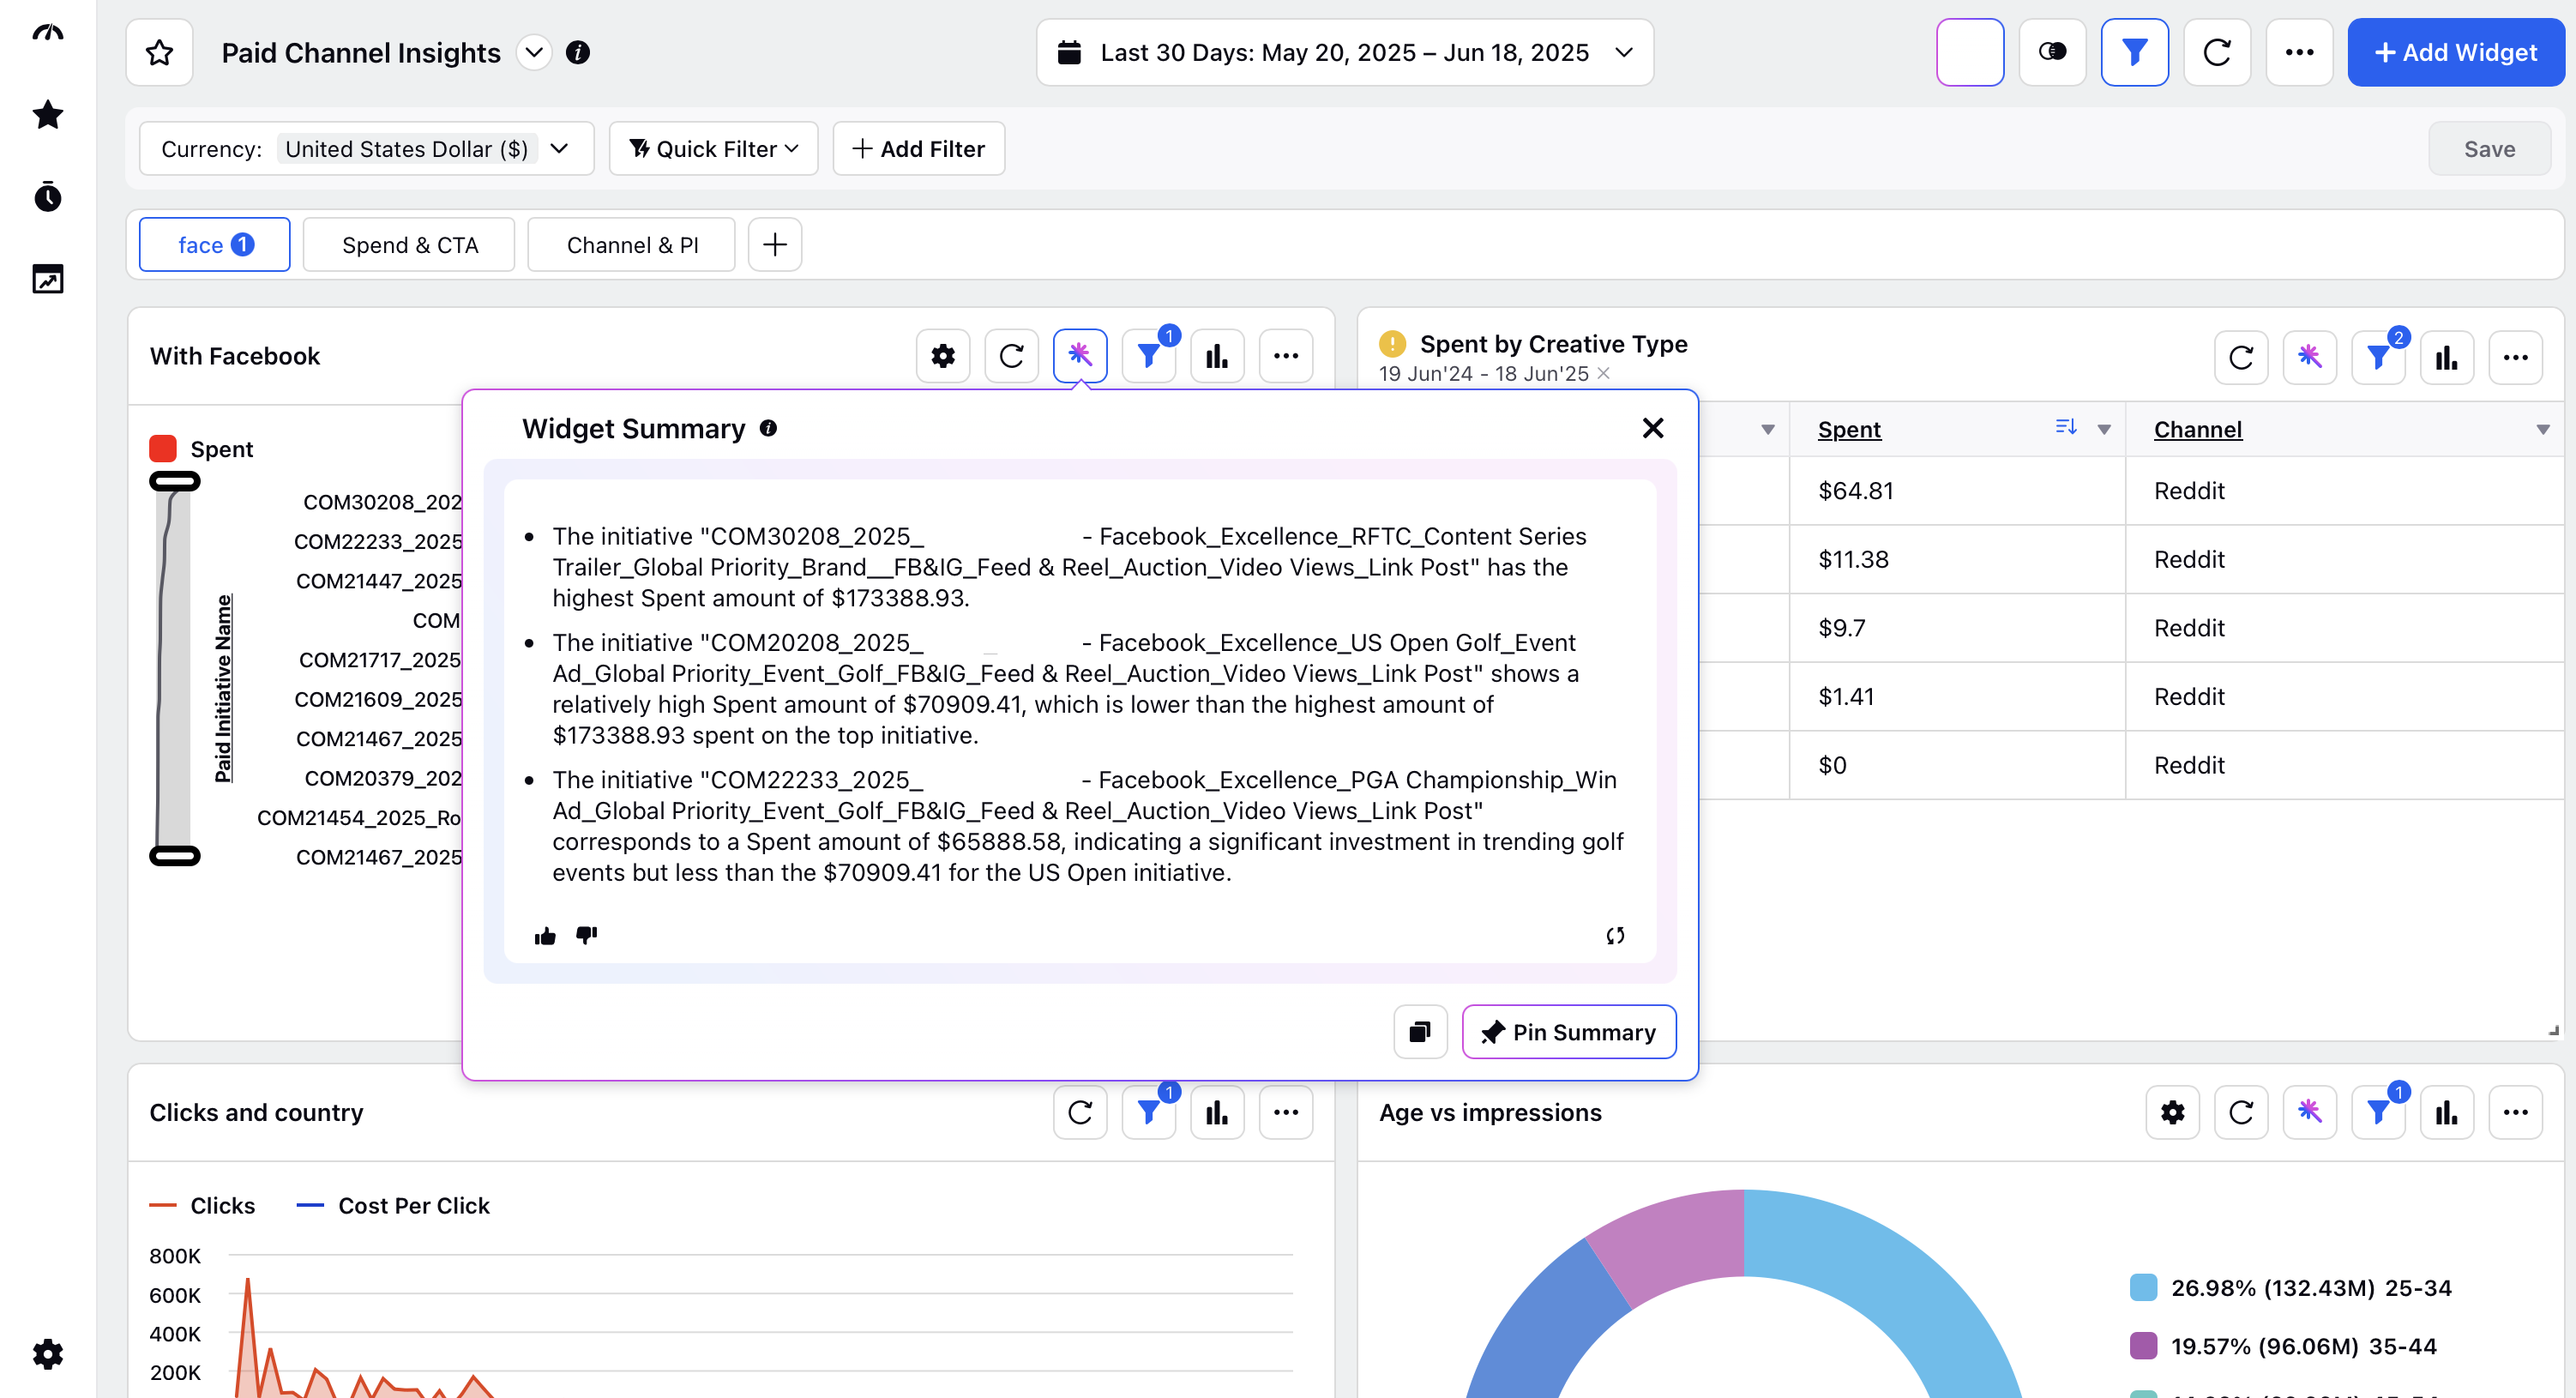
Task: Switch to the Spend & CTA tab
Action: (409, 245)
